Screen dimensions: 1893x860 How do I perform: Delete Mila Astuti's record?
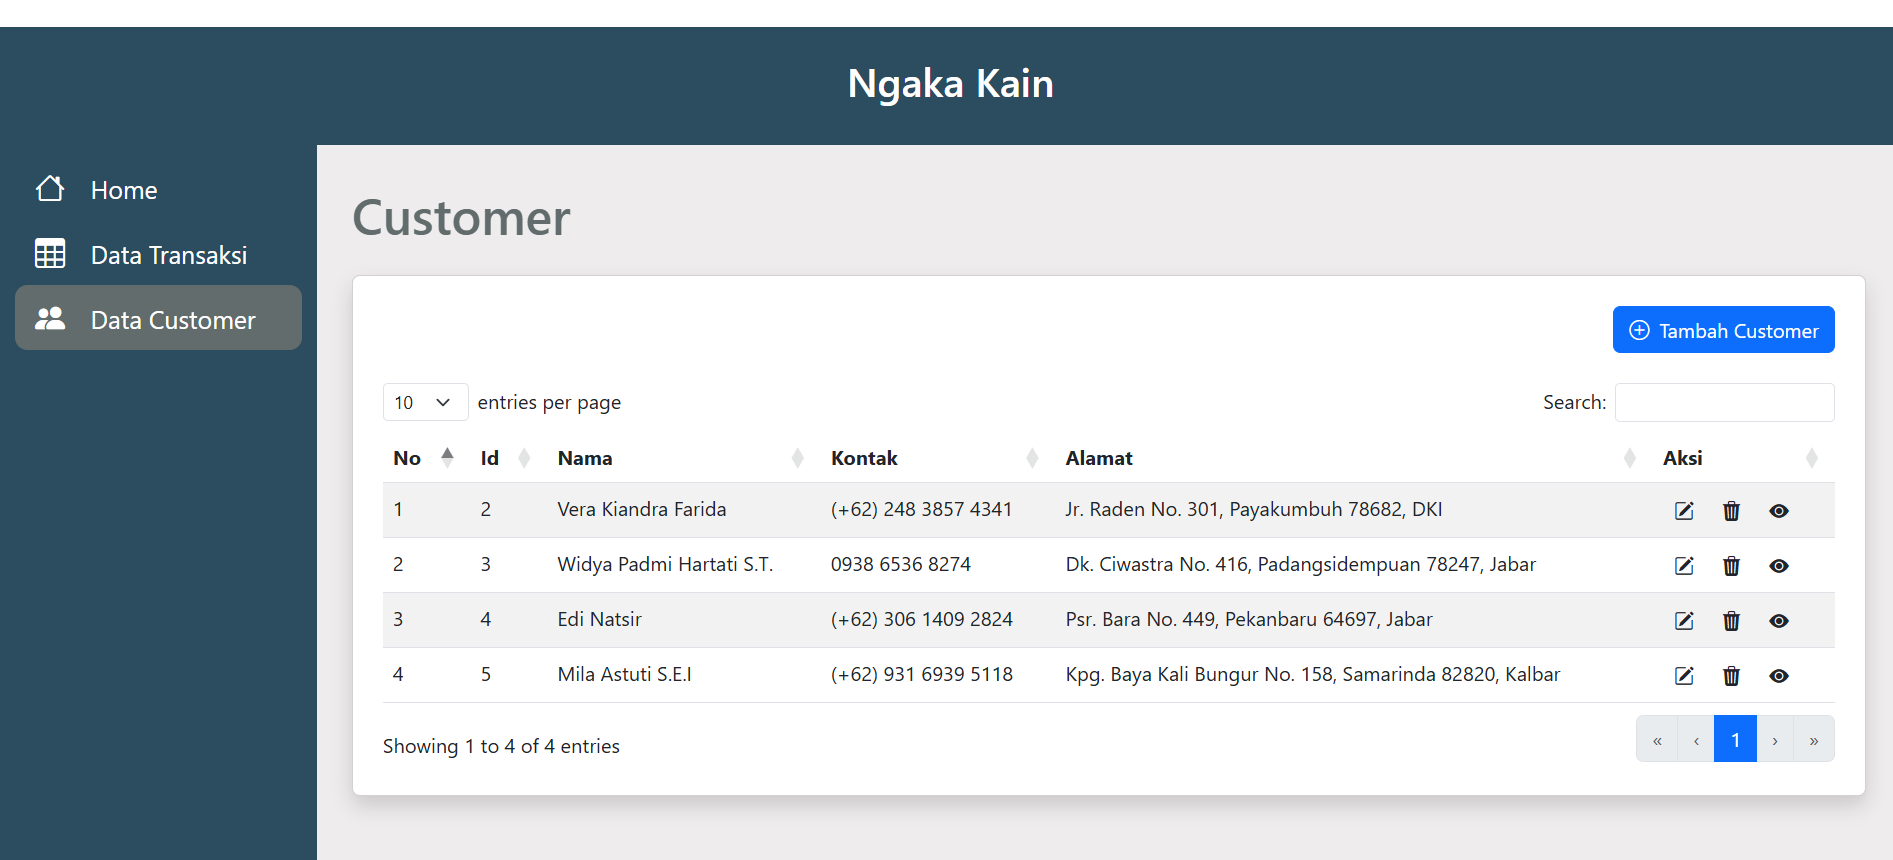point(1731,676)
